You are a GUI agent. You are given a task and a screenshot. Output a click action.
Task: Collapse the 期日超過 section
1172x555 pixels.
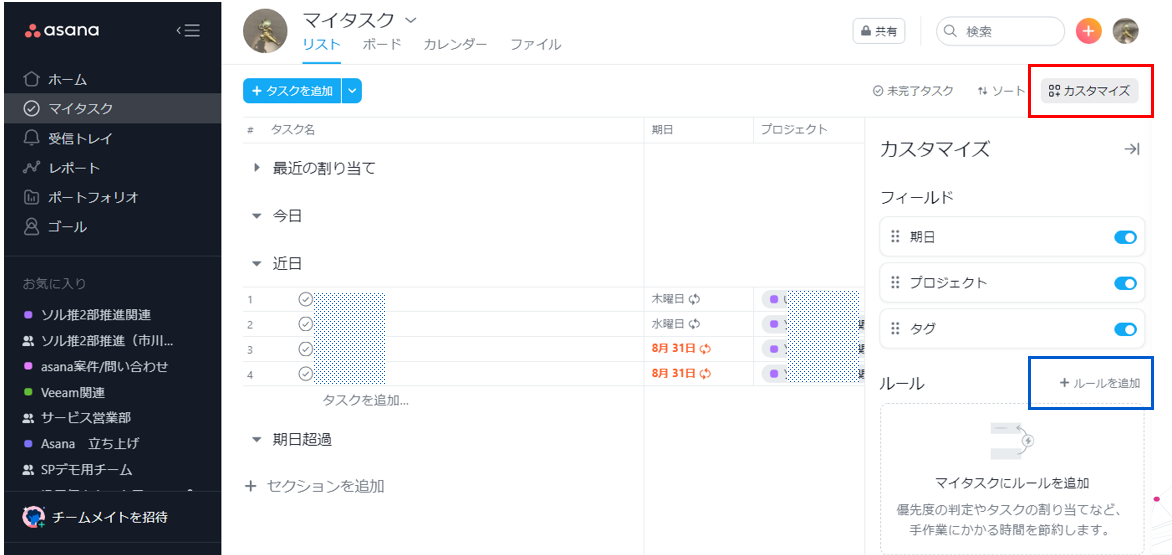pyautogui.click(x=257, y=439)
